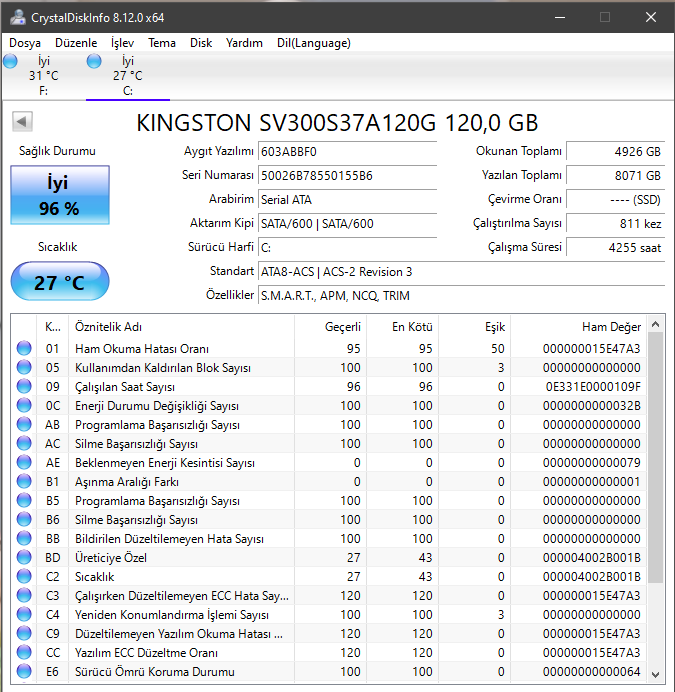
Task: Click the Çalışma Süresi value 4255 saat
Action: tap(615, 247)
